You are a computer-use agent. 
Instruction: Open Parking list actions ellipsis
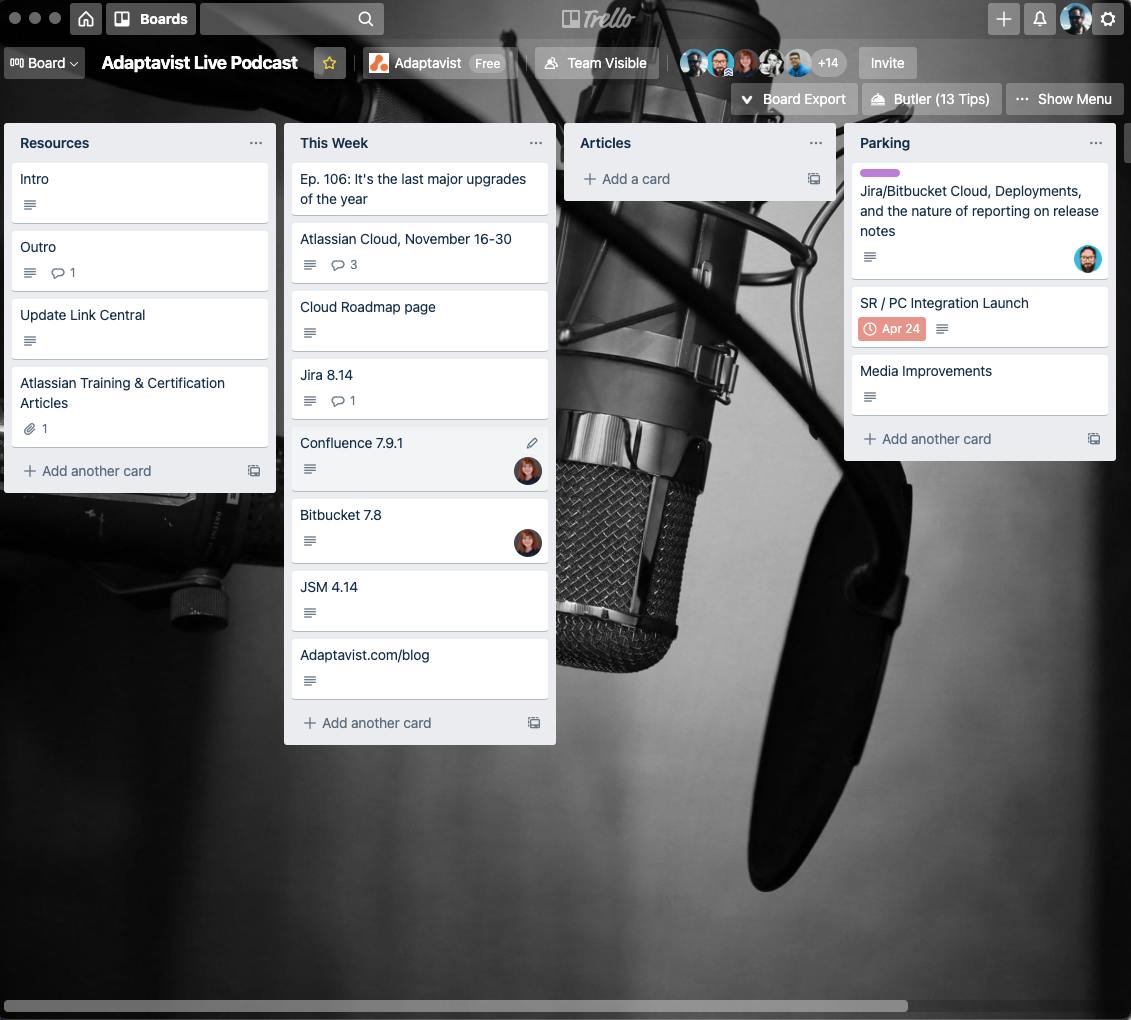pyautogui.click(x=1096, y=143)
